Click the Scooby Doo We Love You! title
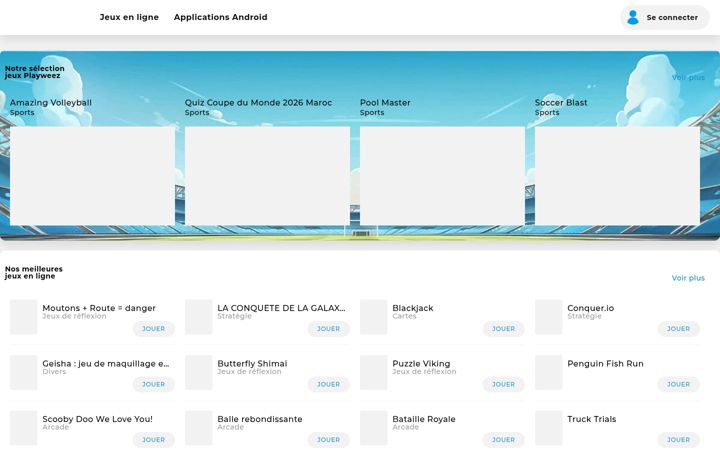The image size is (720, 450). (97, 419)
